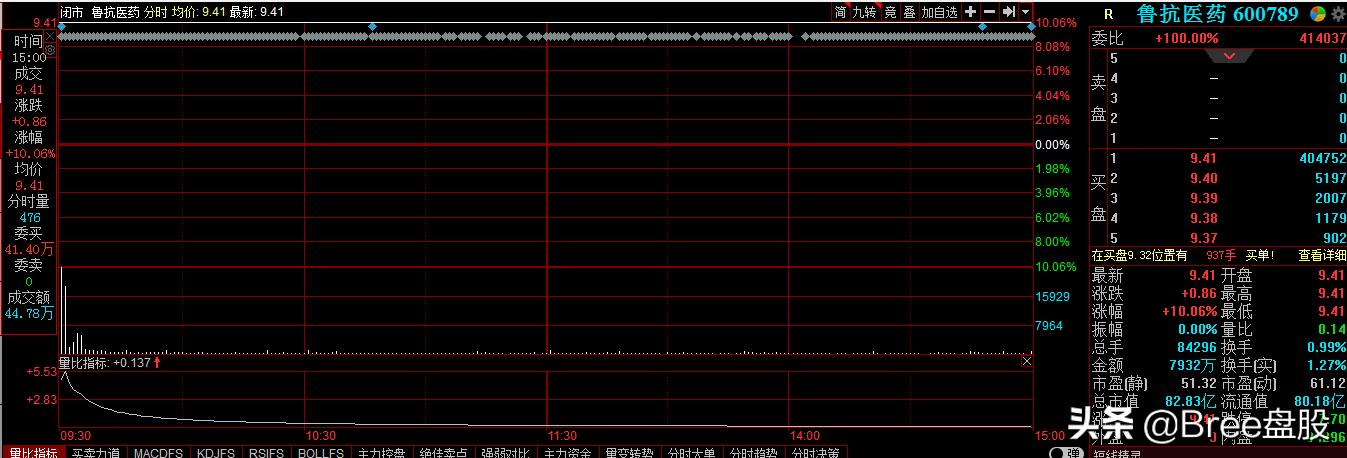Click the 分时 label in chart header
Viewport: 1347px width, 458px height.
pos(155,12)
